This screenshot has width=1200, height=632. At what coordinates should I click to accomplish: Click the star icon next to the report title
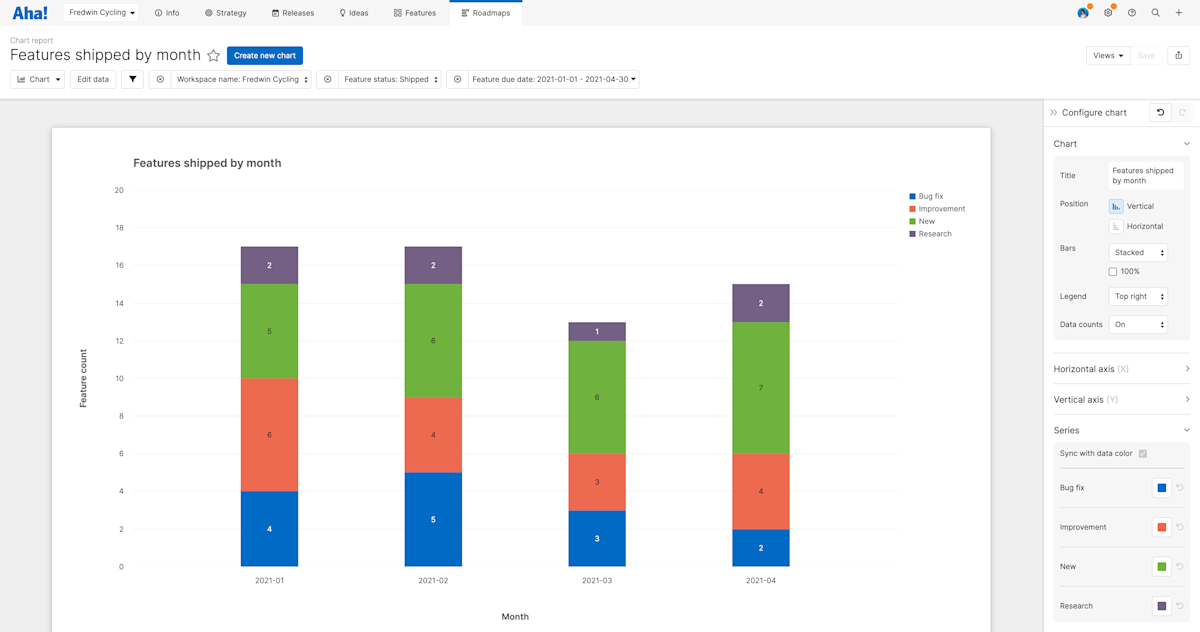[213, 56]
